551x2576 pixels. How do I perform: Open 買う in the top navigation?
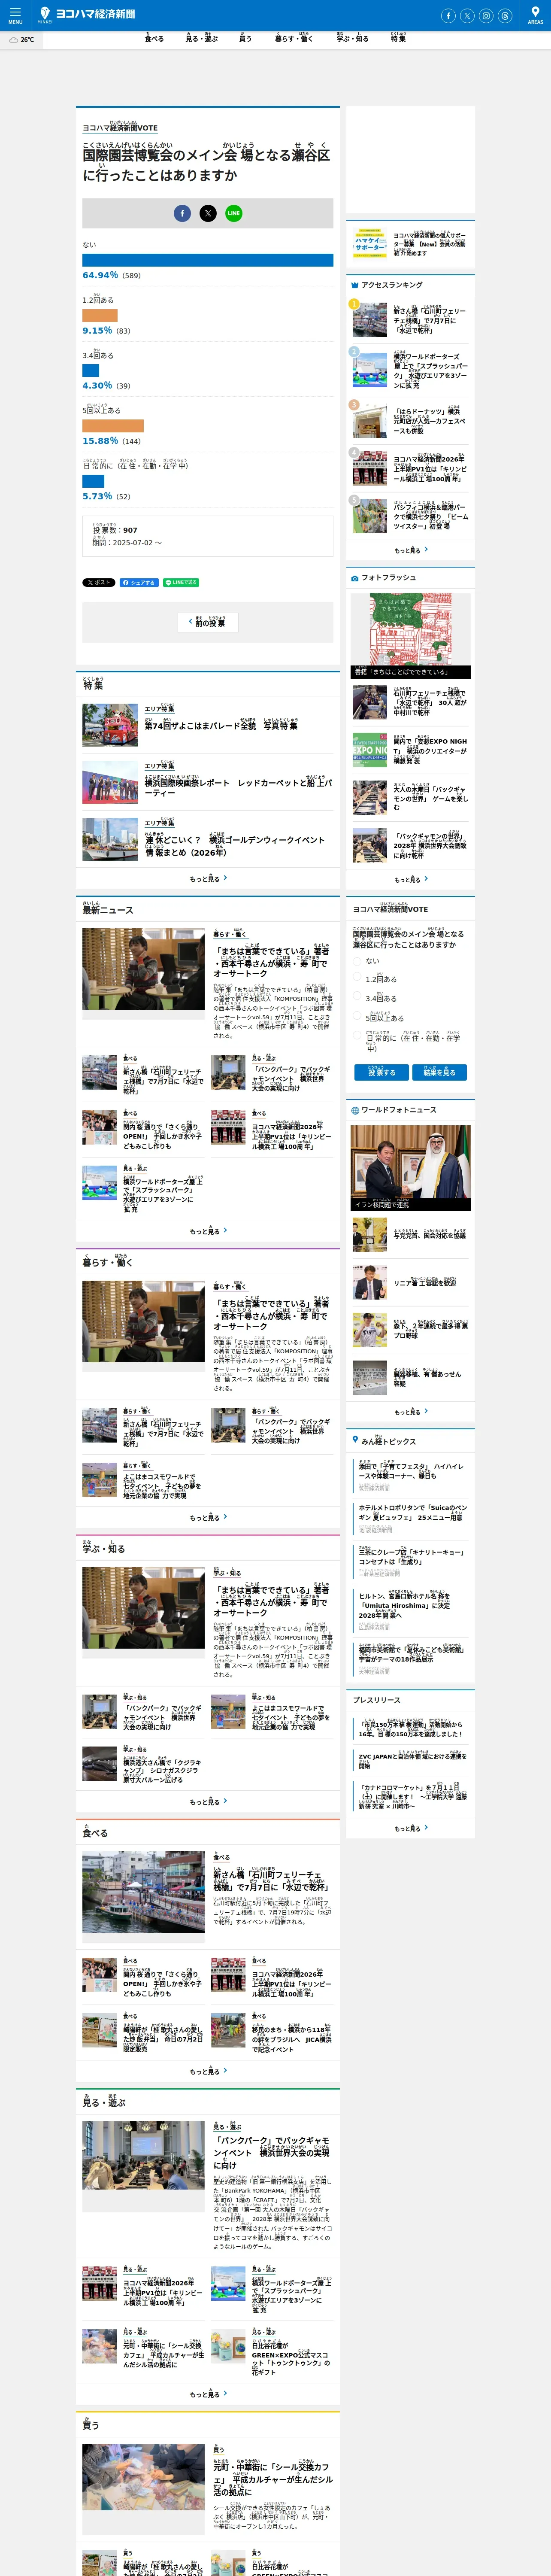[245, 38]
